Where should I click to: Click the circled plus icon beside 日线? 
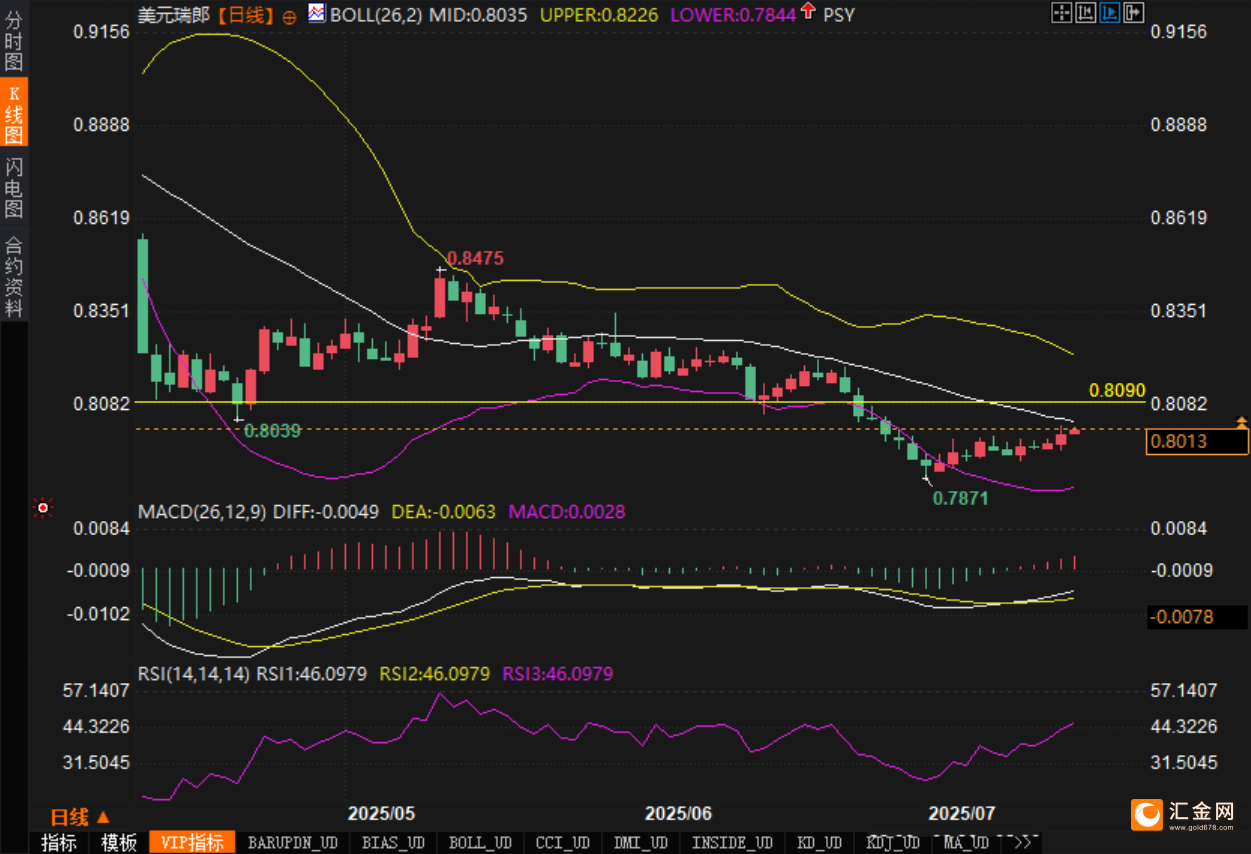pyautogui.click(x=290, y=16)
